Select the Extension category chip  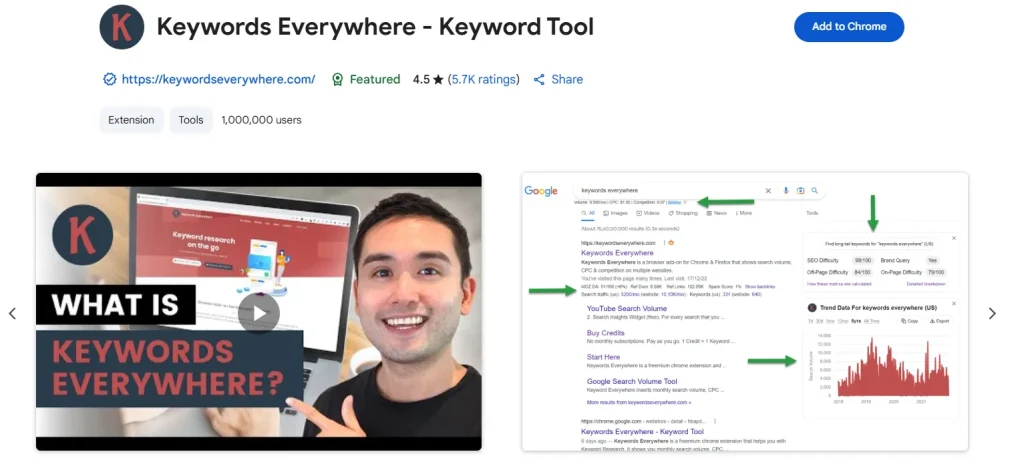coord(131,120)
